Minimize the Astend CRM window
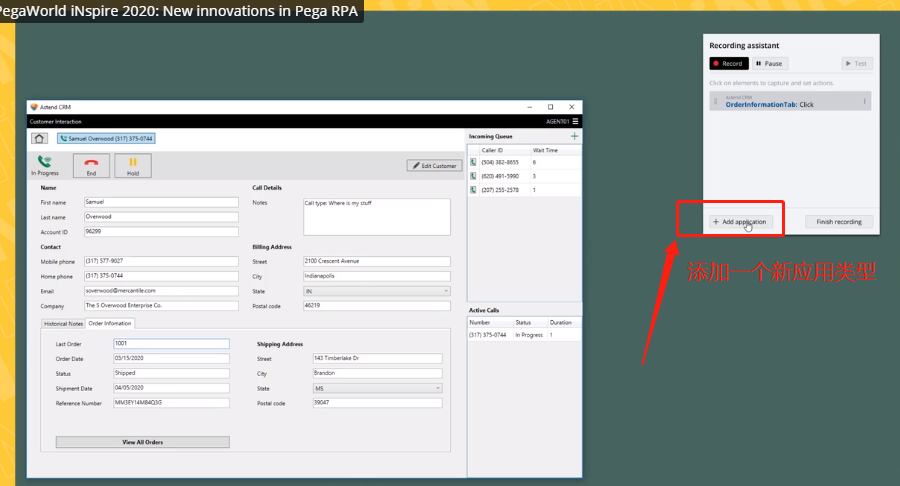This screenshot has width=900, height=486. 529,107
